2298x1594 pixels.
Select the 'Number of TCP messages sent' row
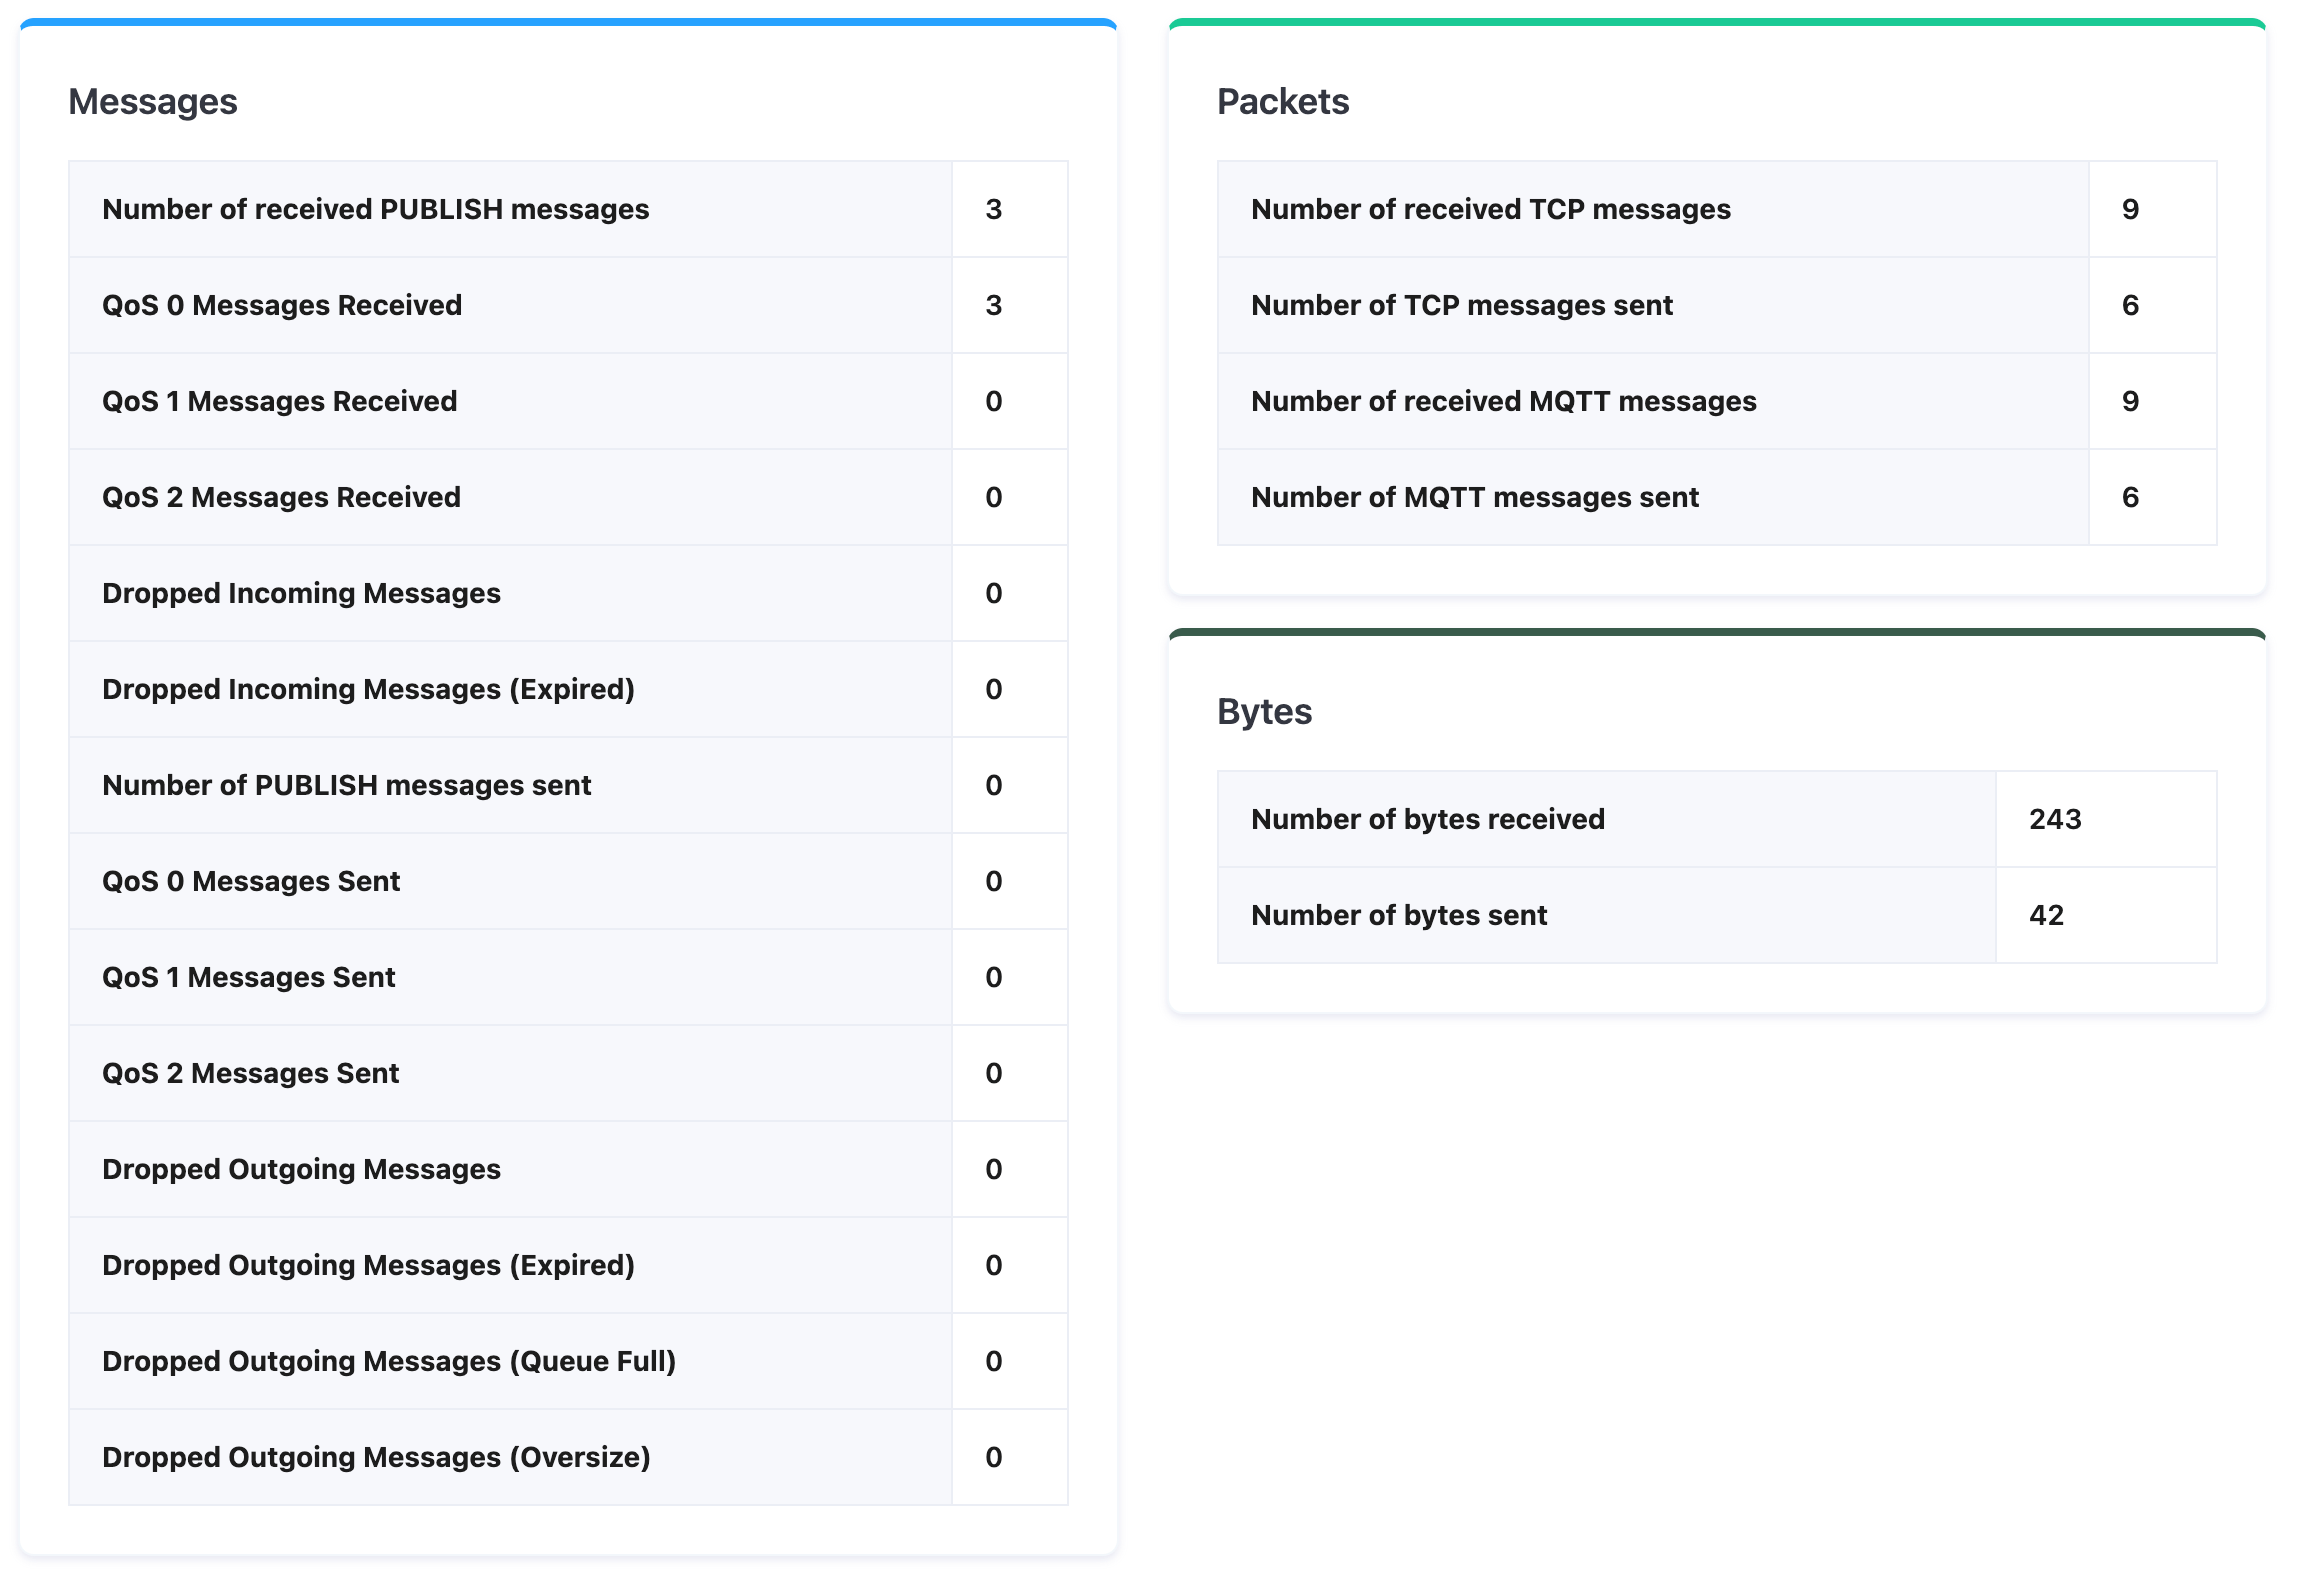1461,305
